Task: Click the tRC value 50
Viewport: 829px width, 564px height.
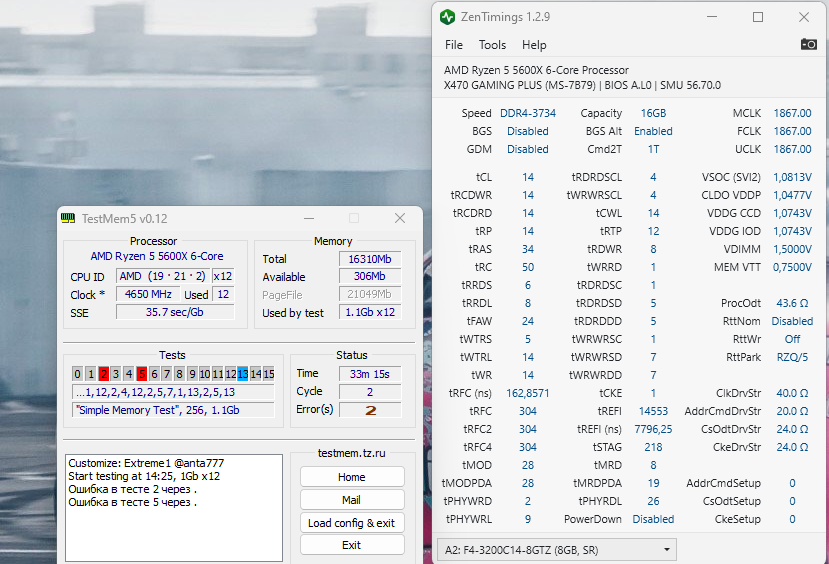Action: [x=528, y=267]
